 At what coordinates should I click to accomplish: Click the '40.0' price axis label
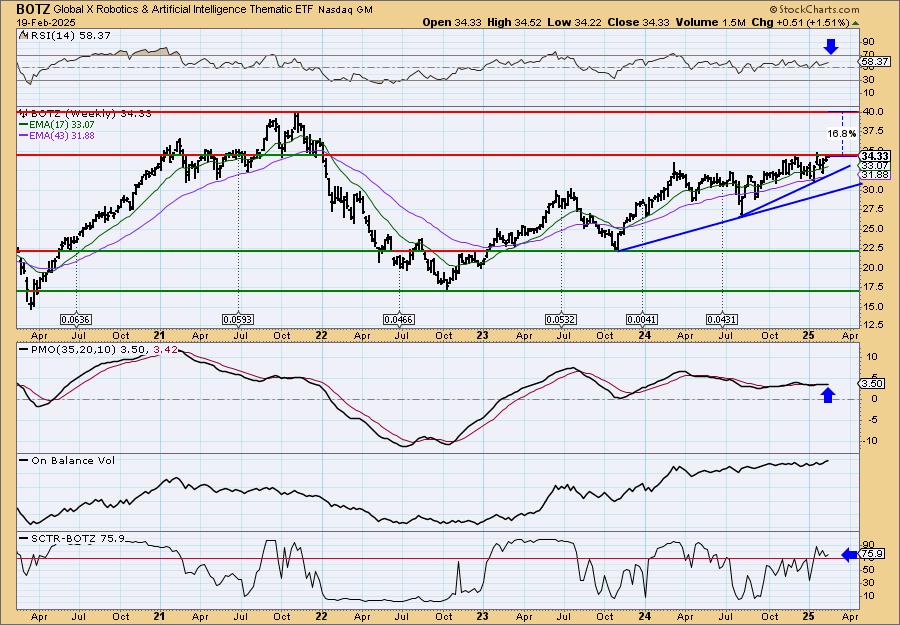(x=874, y=112)
